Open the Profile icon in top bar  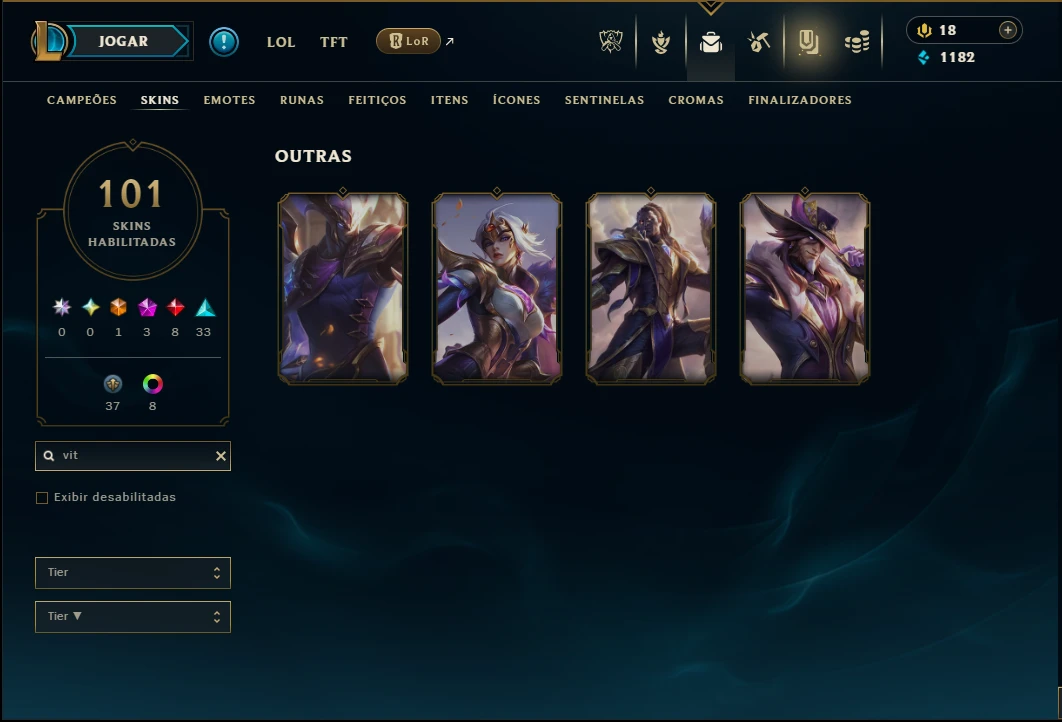[660, 42]
